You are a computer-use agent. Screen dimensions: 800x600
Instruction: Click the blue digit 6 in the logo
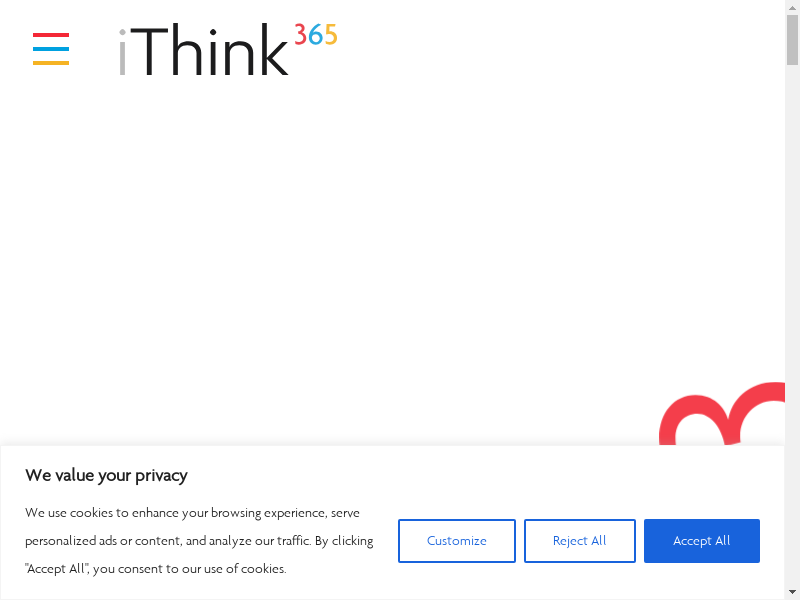[315, 35]
